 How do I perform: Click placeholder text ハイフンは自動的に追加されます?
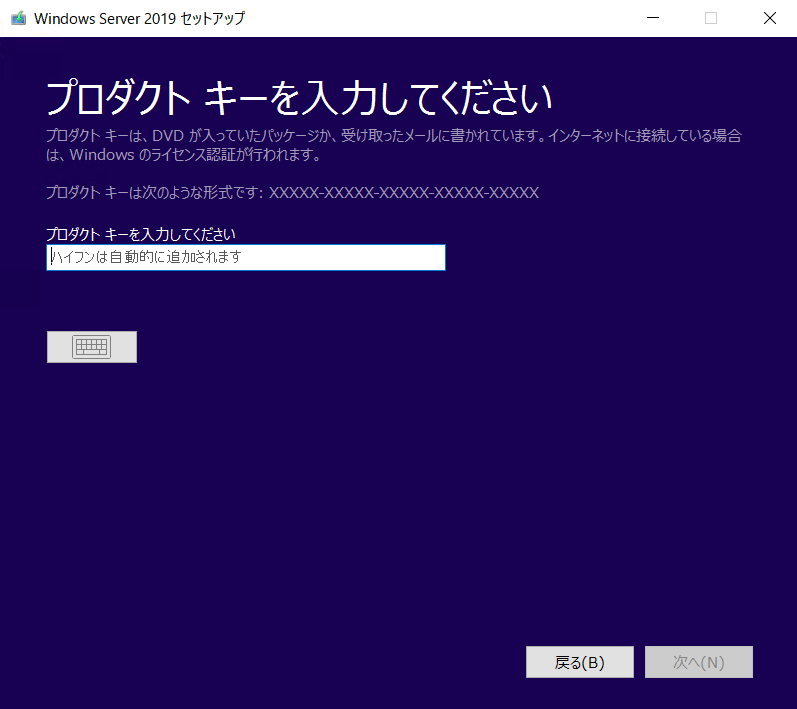(146, 257)
